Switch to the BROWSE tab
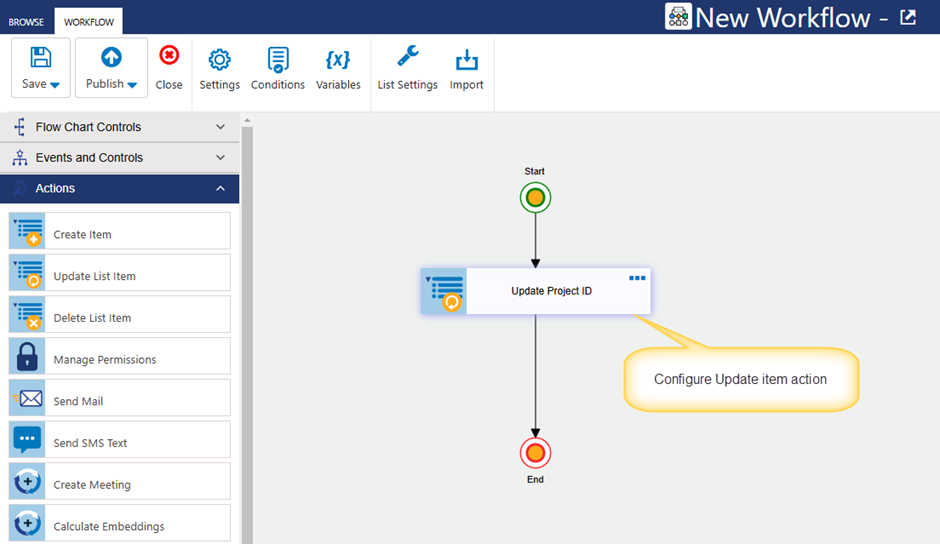940x544 pixels. pyautogui.click(x=26, y=22)
